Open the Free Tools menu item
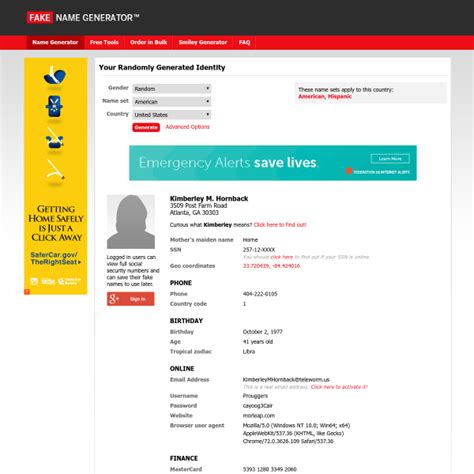Image resolution: width=474 pixels, height=474 pixels. tap(104, 42)
